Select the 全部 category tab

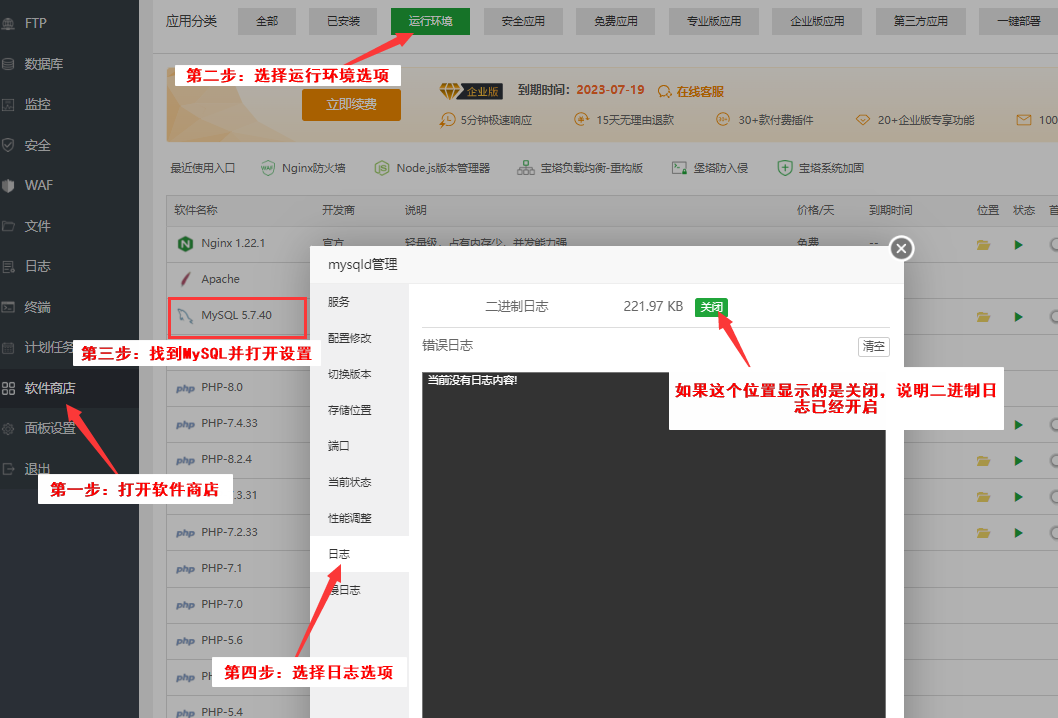click(x=267, y=22)
